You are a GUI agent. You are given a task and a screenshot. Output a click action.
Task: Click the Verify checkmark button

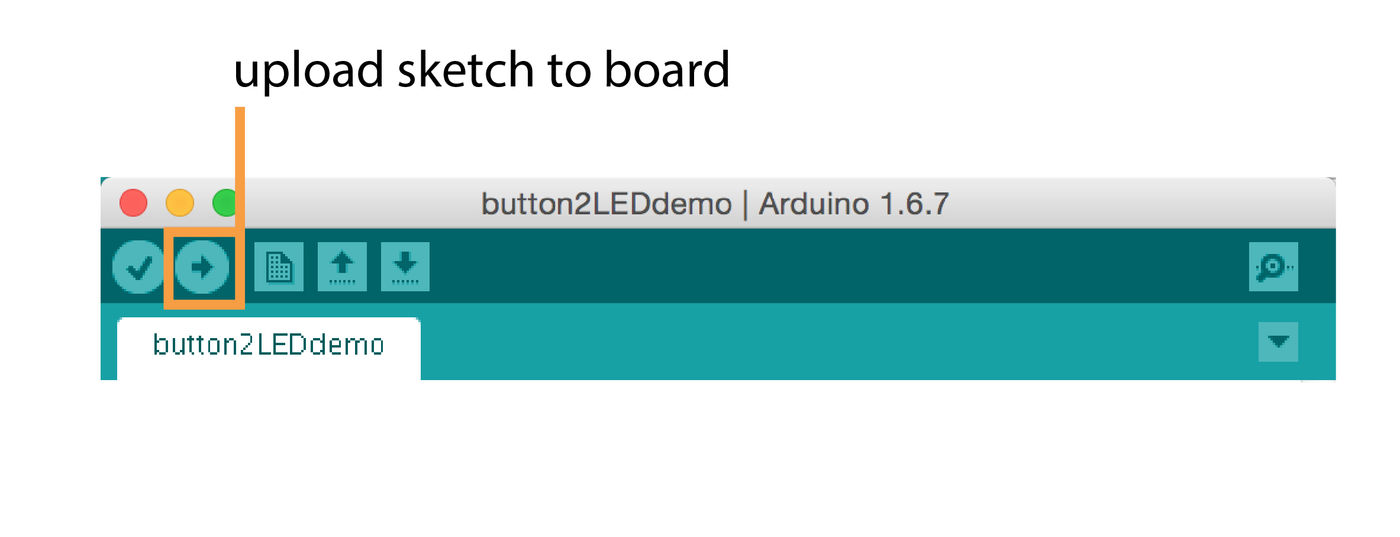138,268
